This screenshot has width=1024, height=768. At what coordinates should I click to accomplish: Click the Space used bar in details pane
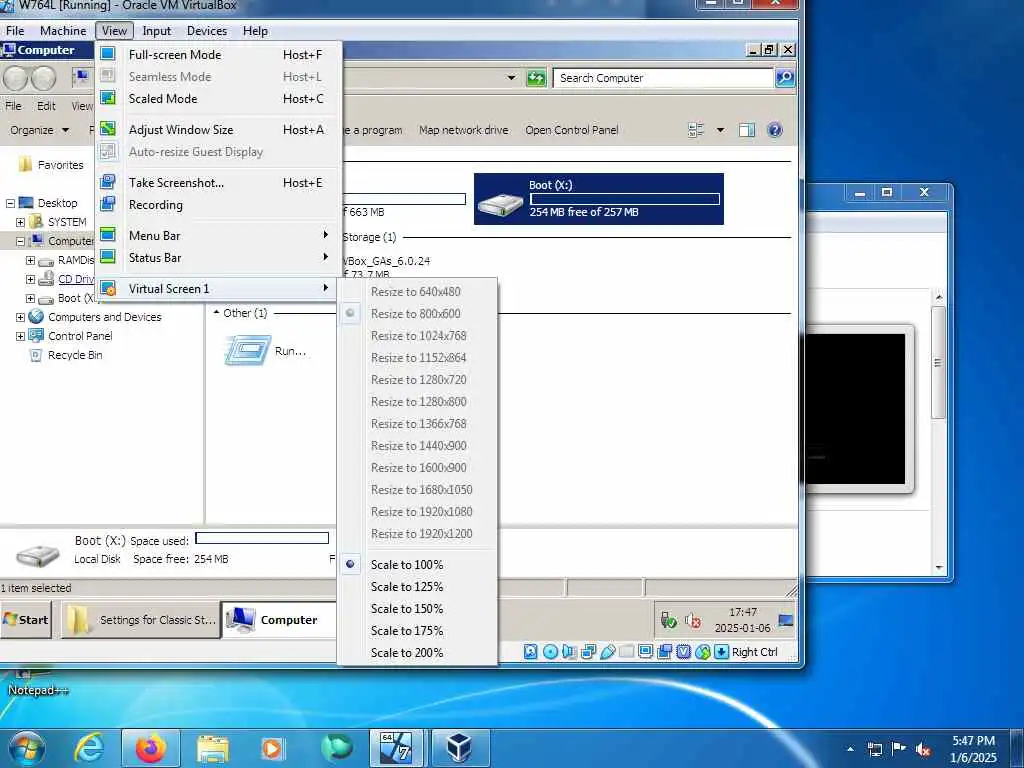pos(262,538)
